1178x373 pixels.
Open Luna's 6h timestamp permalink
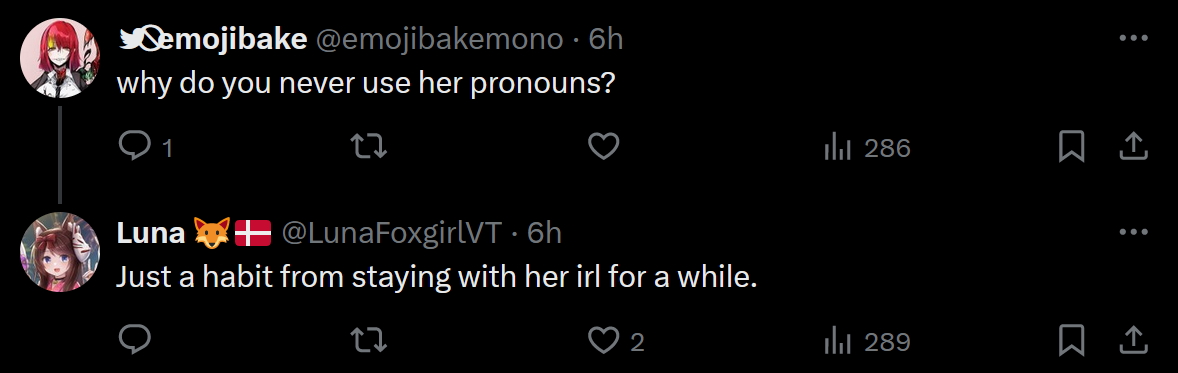(544, 233)
